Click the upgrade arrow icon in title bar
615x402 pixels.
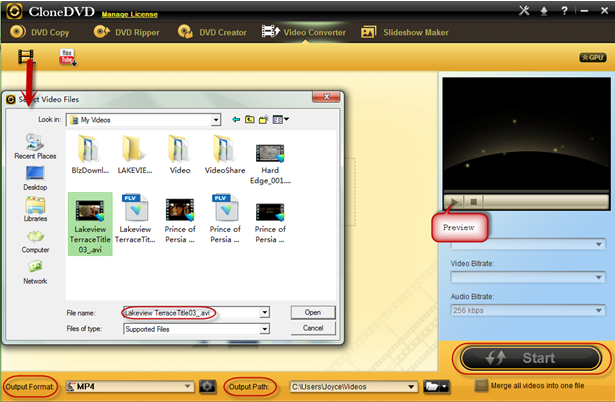(x=544, y=11)
